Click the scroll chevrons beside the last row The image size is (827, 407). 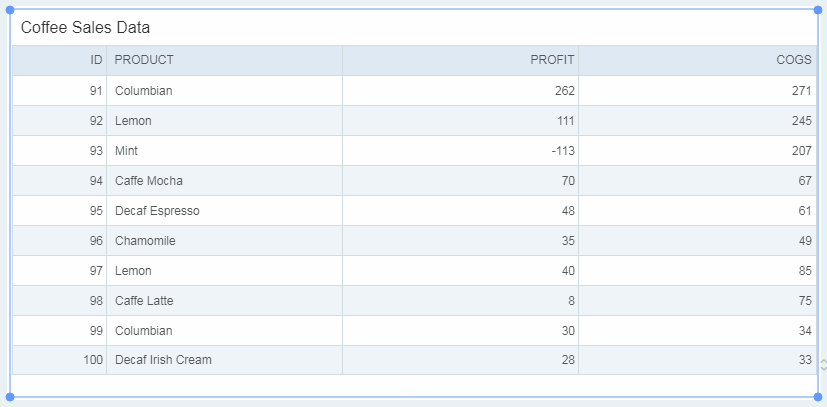[x=823, y=364]
